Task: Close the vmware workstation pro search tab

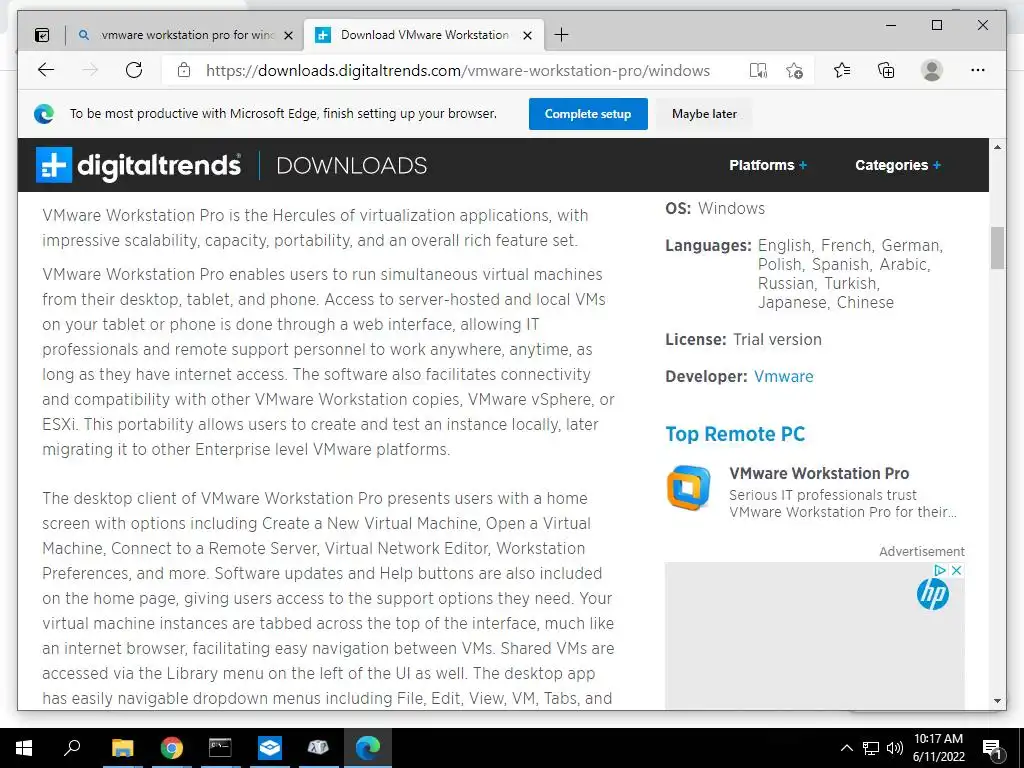Action: point(289,35)
